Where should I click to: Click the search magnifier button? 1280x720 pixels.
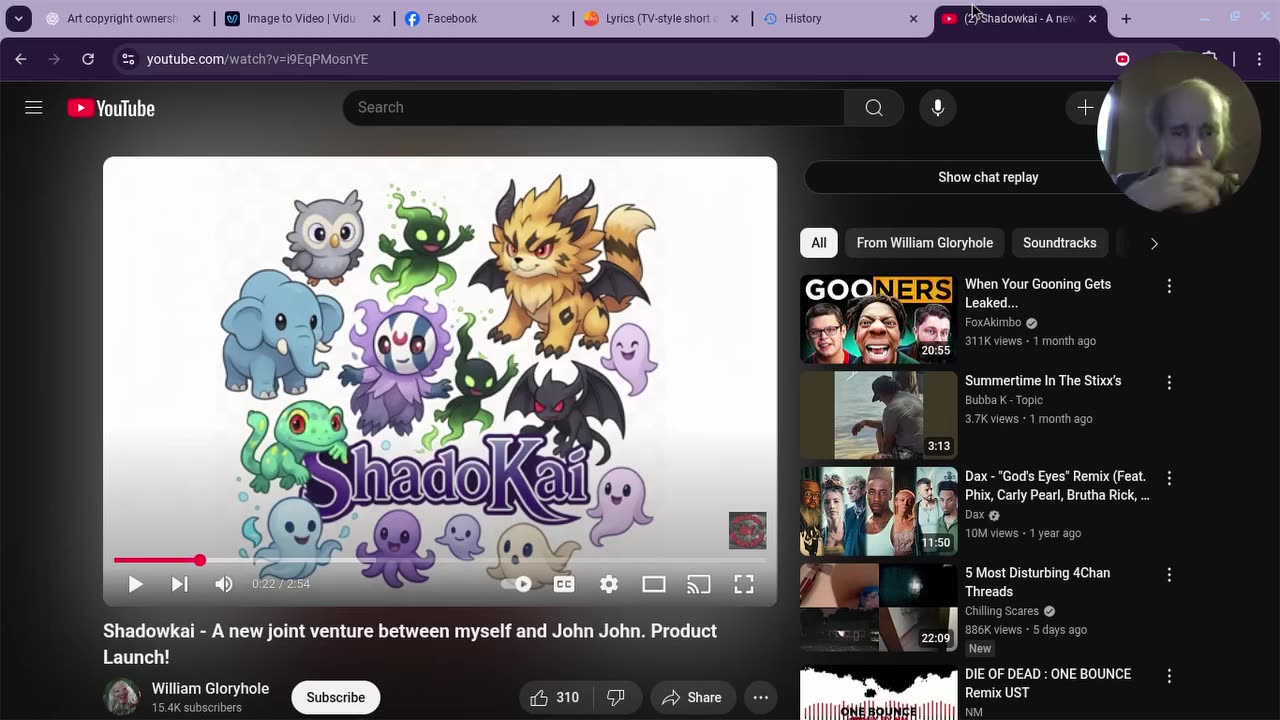pos(874,108)
